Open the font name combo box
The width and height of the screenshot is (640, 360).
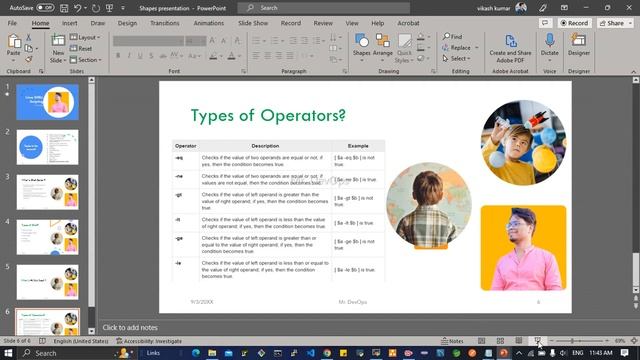148,40
